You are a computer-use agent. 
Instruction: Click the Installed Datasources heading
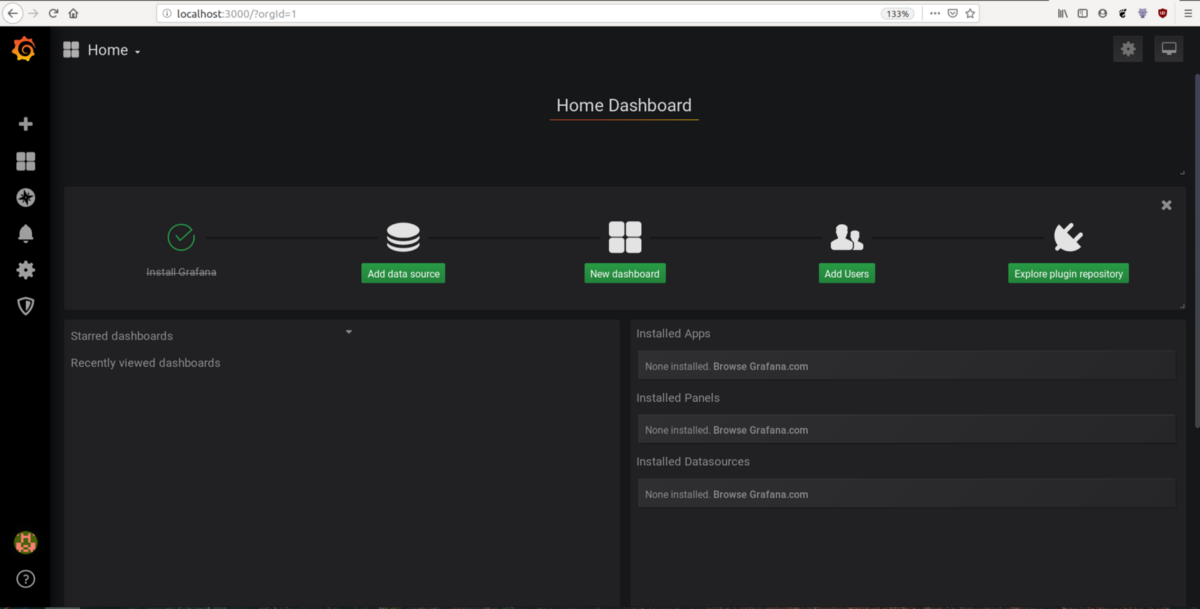pyautogui.click(x=693, y=461)
